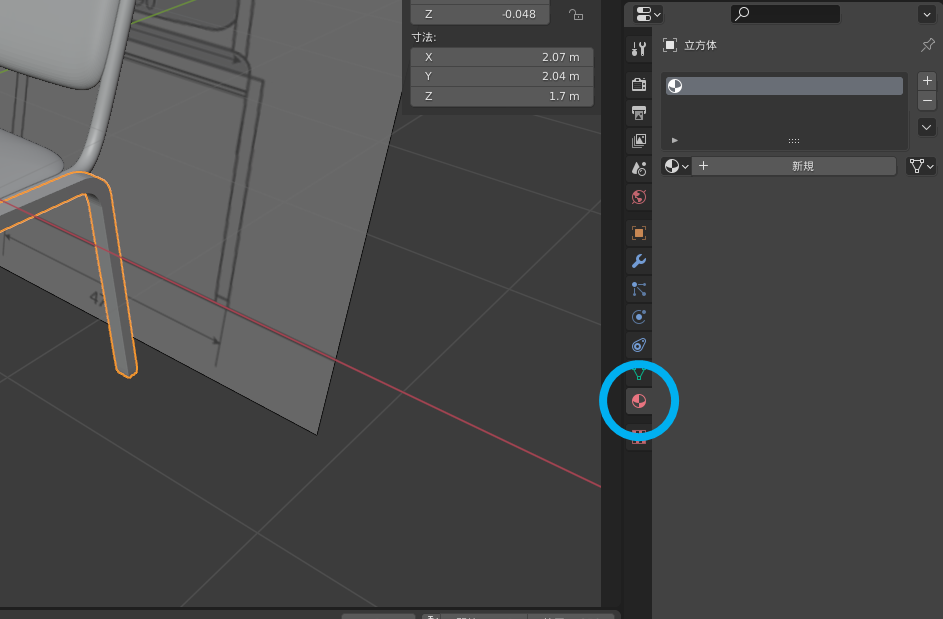Open the Texture properties tab

[639, 437]
